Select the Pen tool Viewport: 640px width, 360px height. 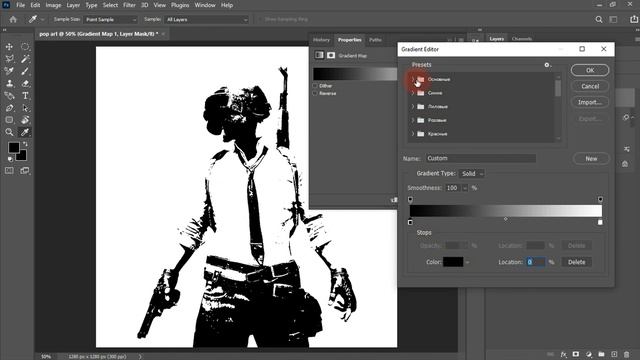(x=9, y=108)
